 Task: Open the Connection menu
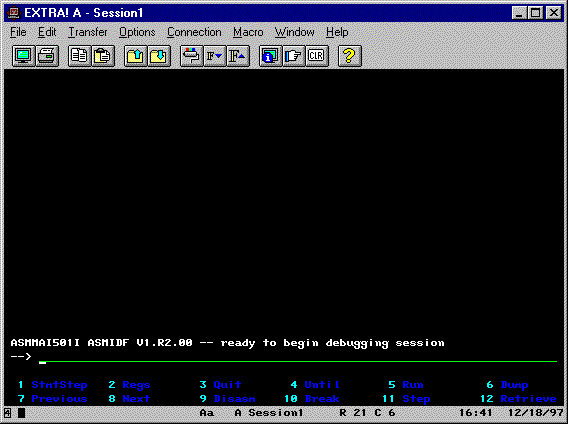(194, 32)
